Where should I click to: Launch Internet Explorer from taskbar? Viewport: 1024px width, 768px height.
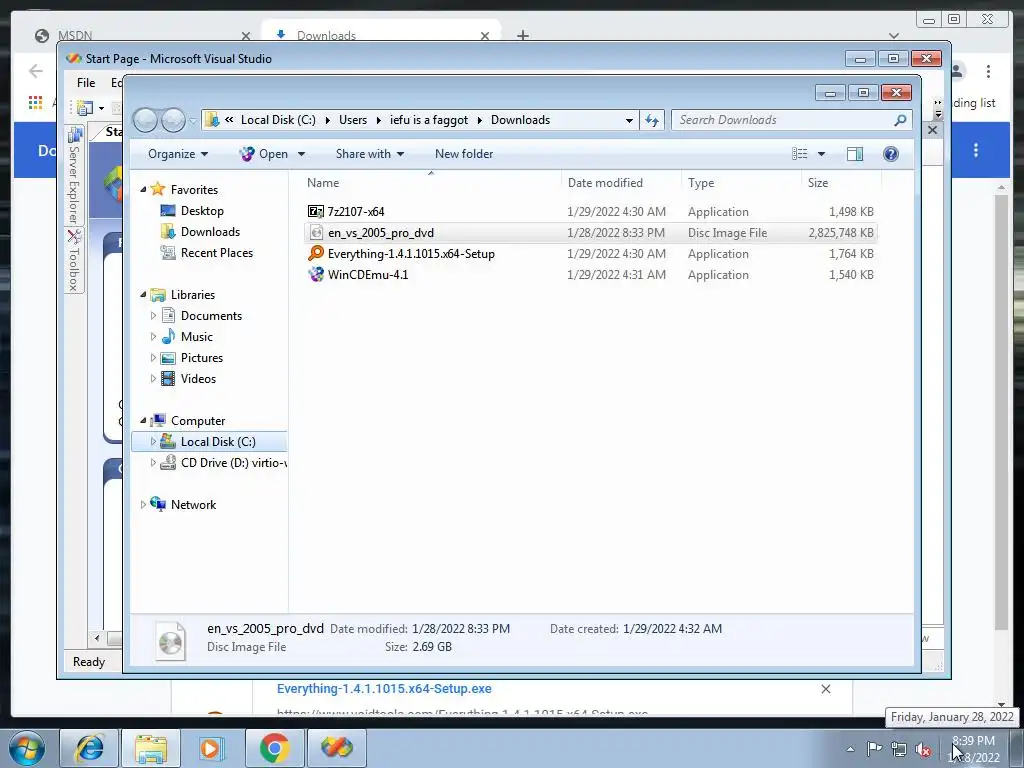click(89, 748)
